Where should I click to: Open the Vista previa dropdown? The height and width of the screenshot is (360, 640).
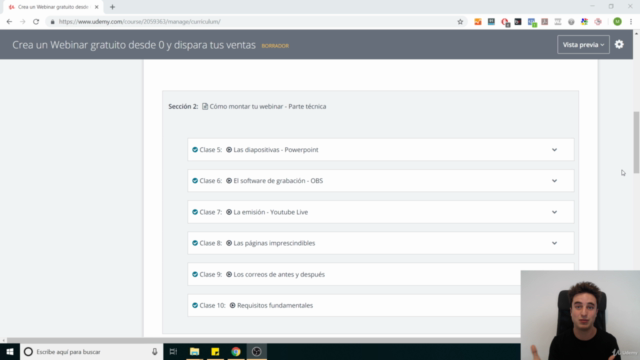click(583, 44)
